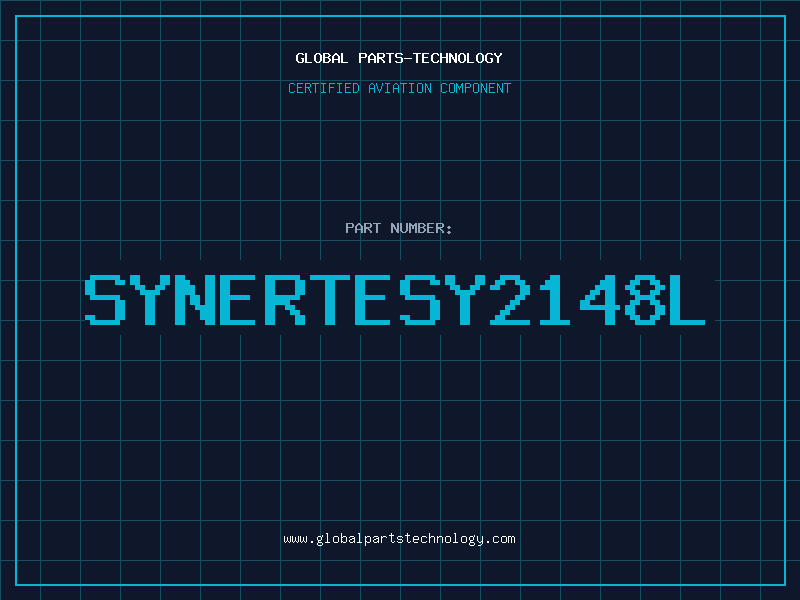Select the part number SYNERTESY2148L

395,300
